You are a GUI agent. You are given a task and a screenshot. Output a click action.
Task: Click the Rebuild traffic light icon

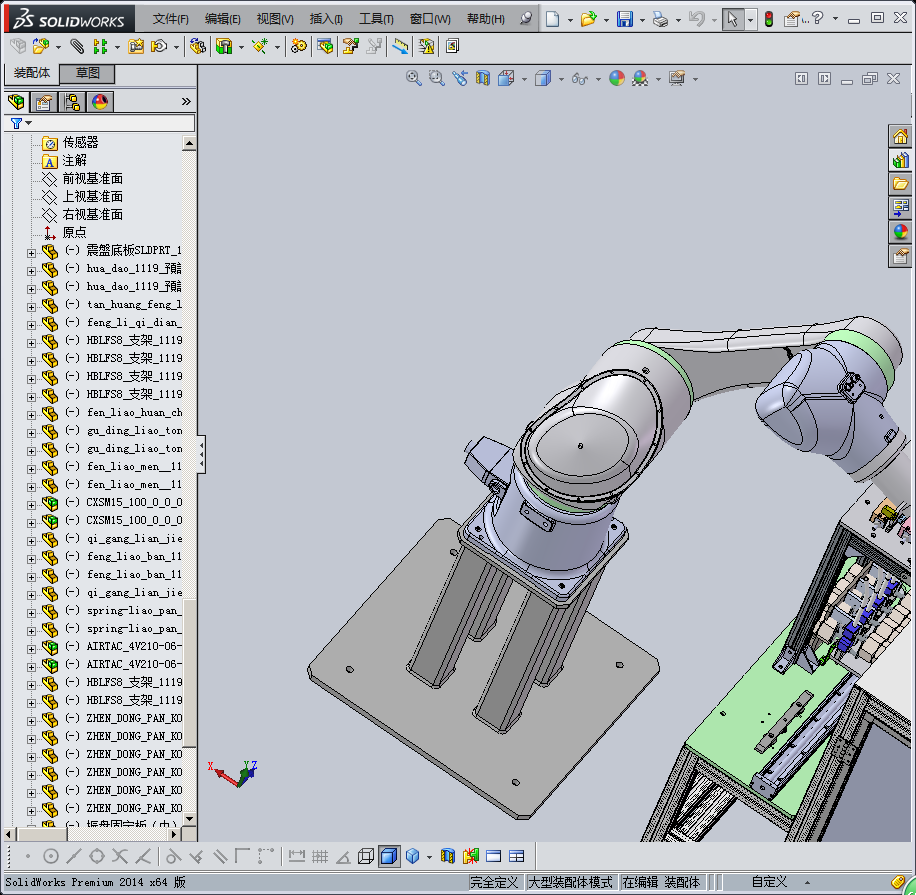click(768, 19)
